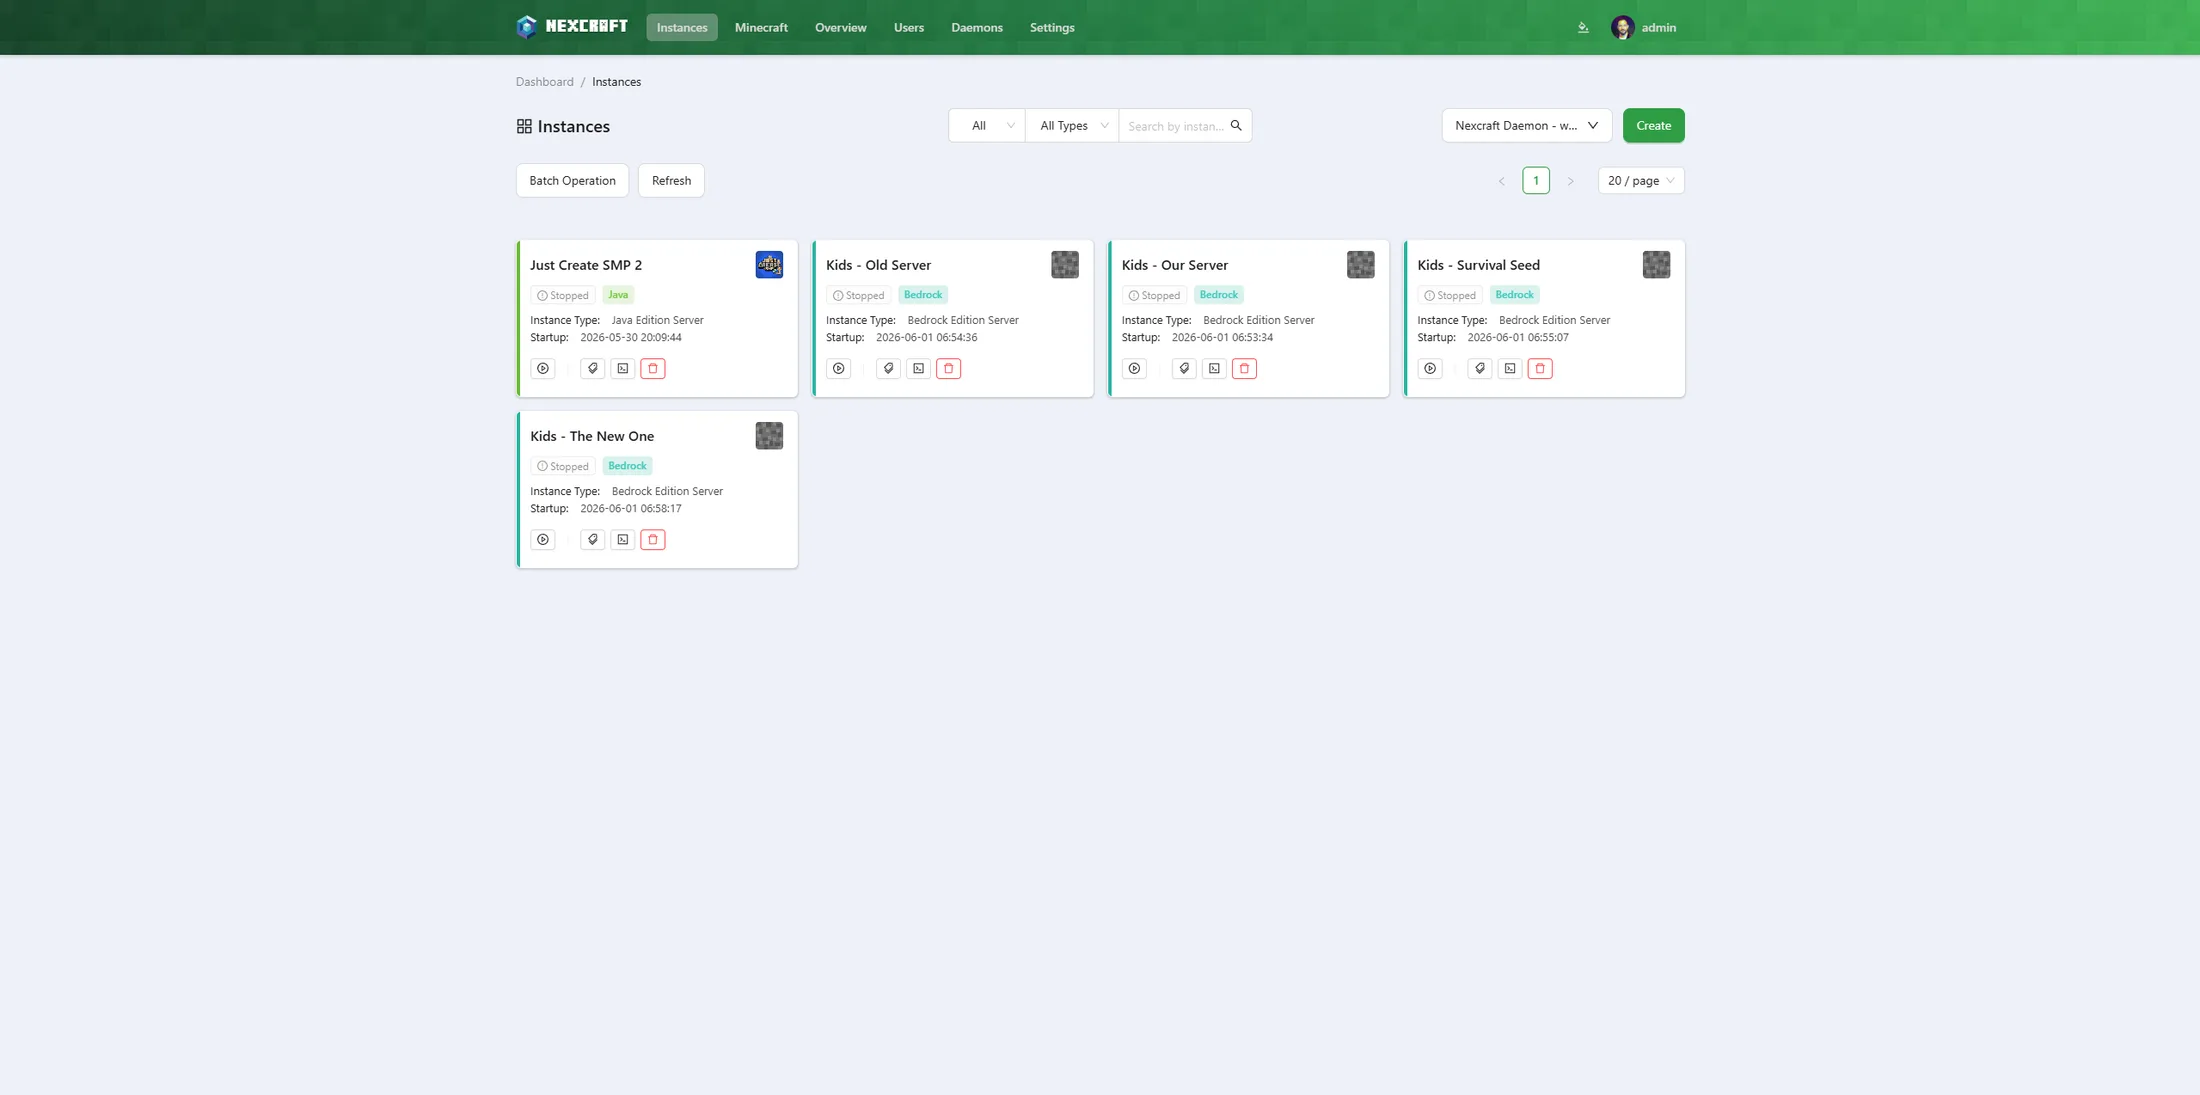Open console of Kids - The New One

click(x=623, y=539)
